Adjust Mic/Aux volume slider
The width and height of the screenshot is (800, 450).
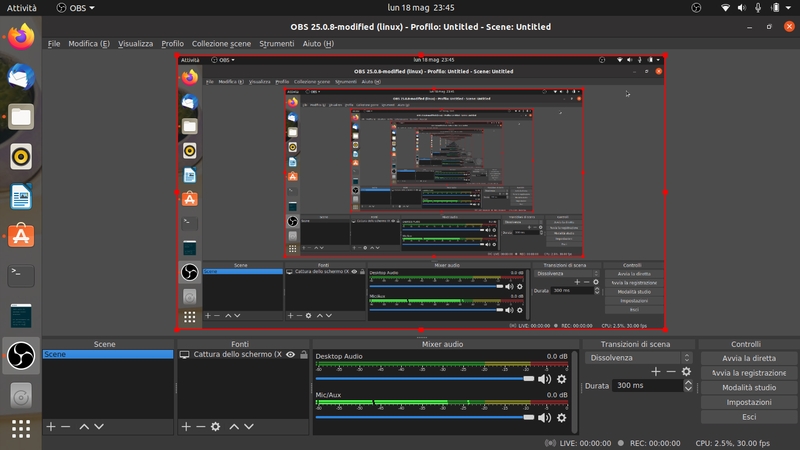(424, 417)
